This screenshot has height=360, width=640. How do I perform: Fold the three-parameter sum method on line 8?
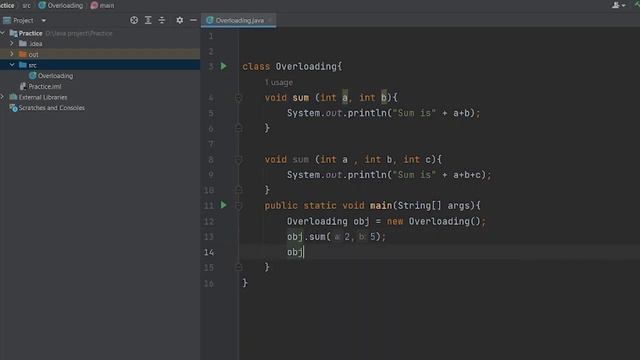click(239, 160)
